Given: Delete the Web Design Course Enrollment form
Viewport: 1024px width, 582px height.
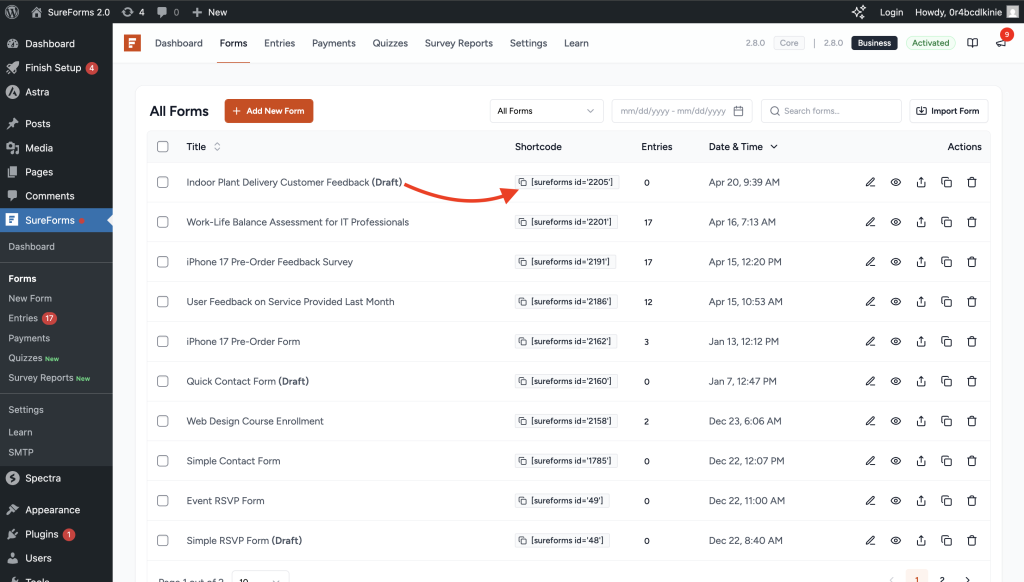Looking at the screenshot, I should coord(972,421).
